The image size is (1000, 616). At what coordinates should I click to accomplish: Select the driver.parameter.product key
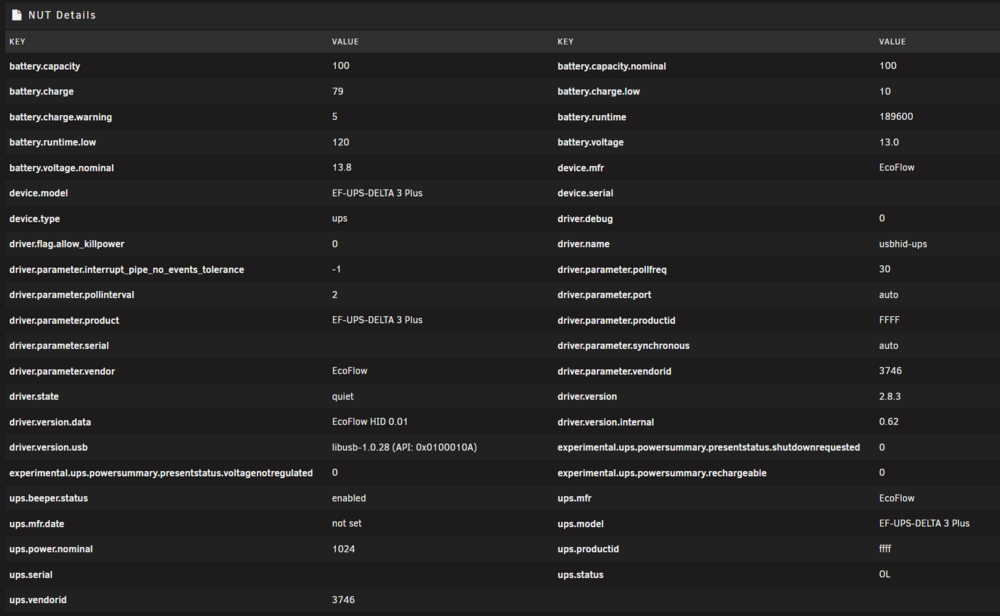click(x=64, y=321)
